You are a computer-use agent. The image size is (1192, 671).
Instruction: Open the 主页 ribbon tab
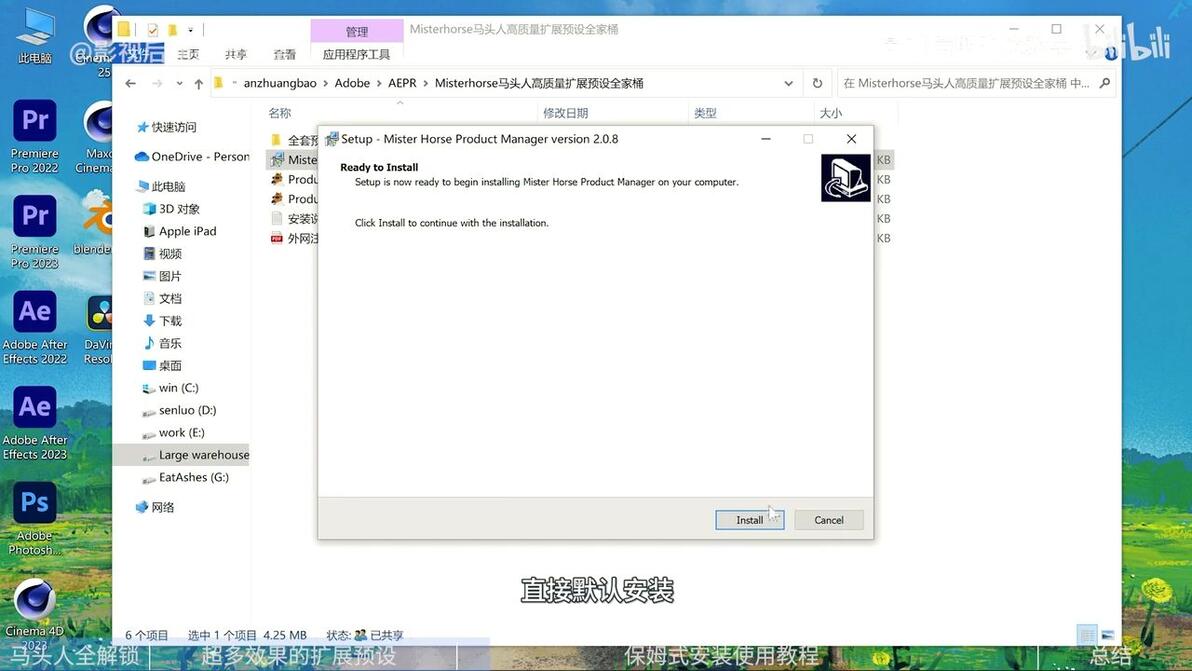189,54
